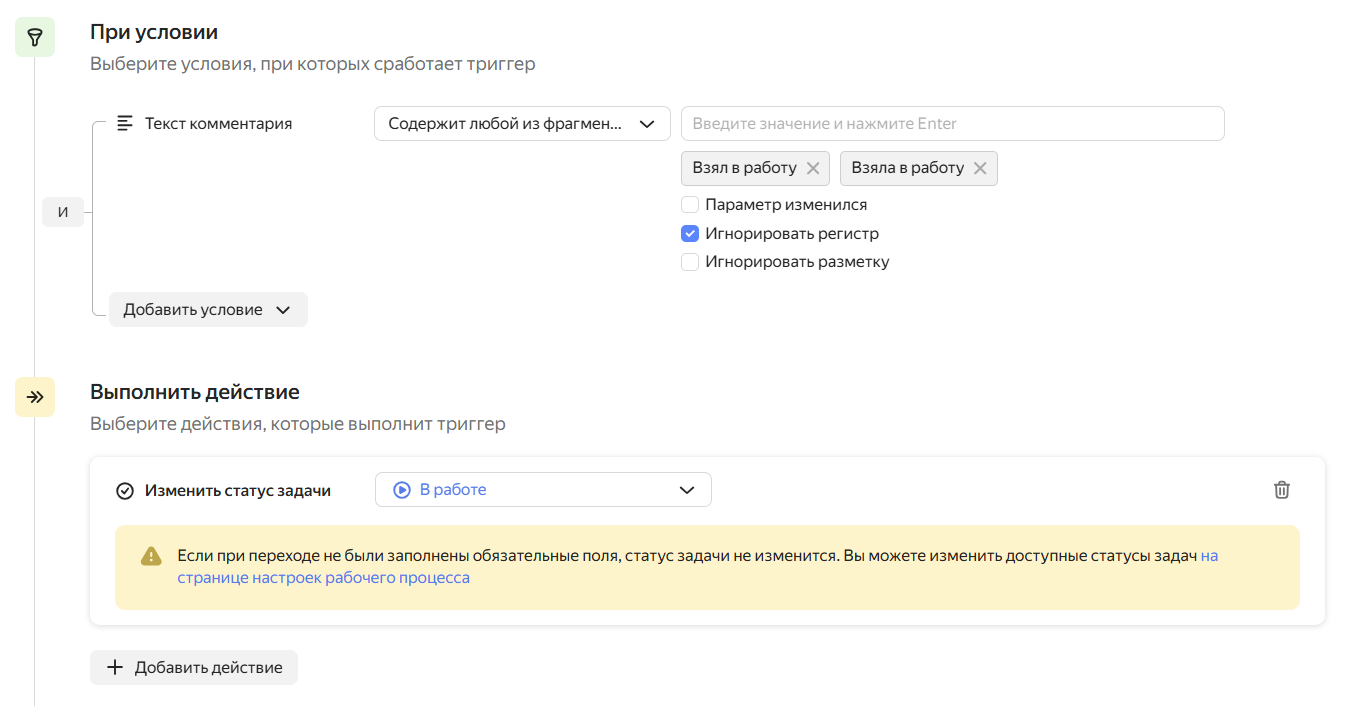This screenshot has height=706, width=1355.
Task: Click the warning triangle icon in the notice
Action: click(x=151, y=556)
